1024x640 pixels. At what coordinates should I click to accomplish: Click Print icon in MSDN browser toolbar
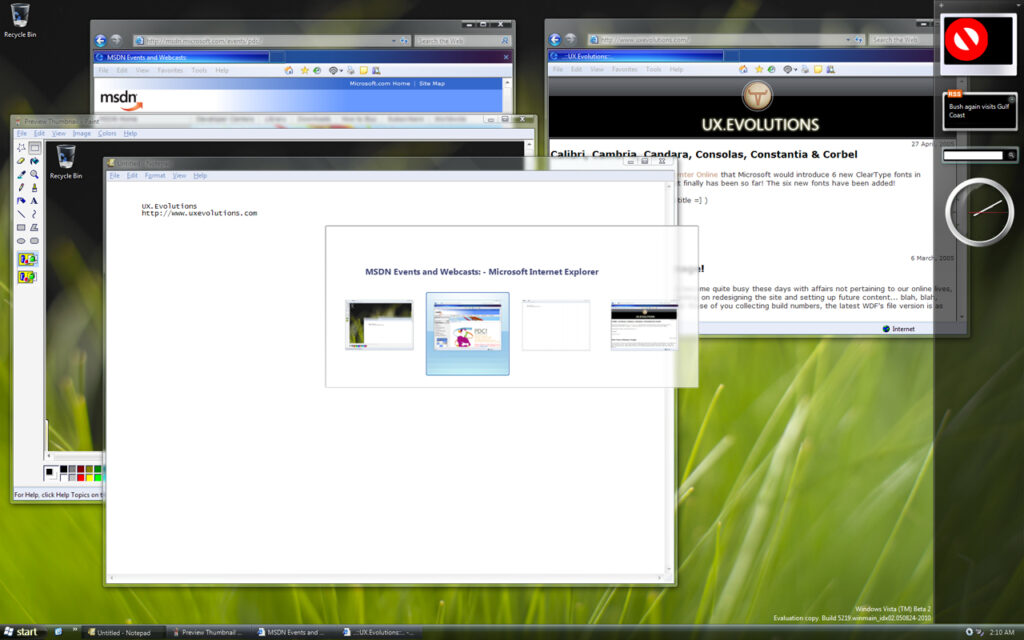point(351,71)
